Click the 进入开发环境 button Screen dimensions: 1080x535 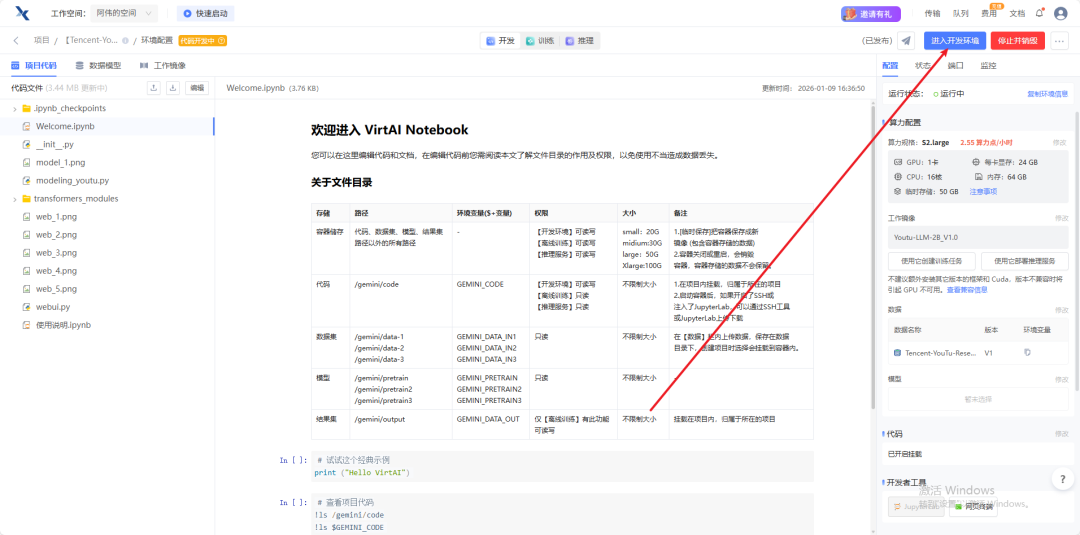pyautogui.click(x=955, y=41)
